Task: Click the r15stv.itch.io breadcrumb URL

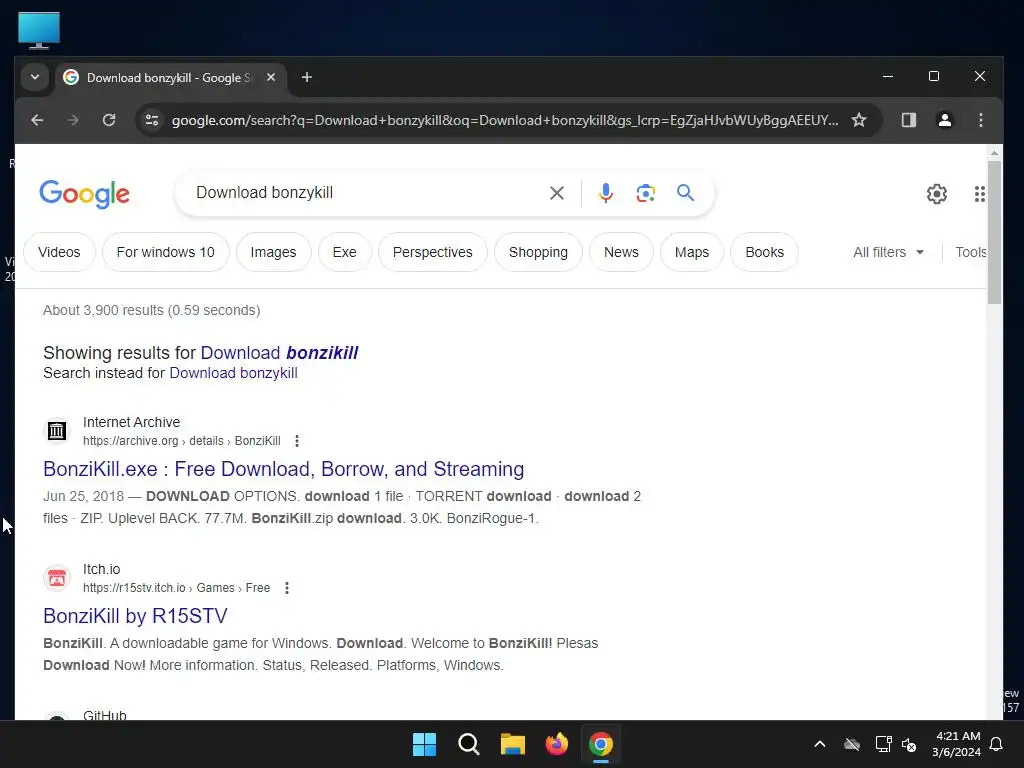Action: tap(176, 588)
